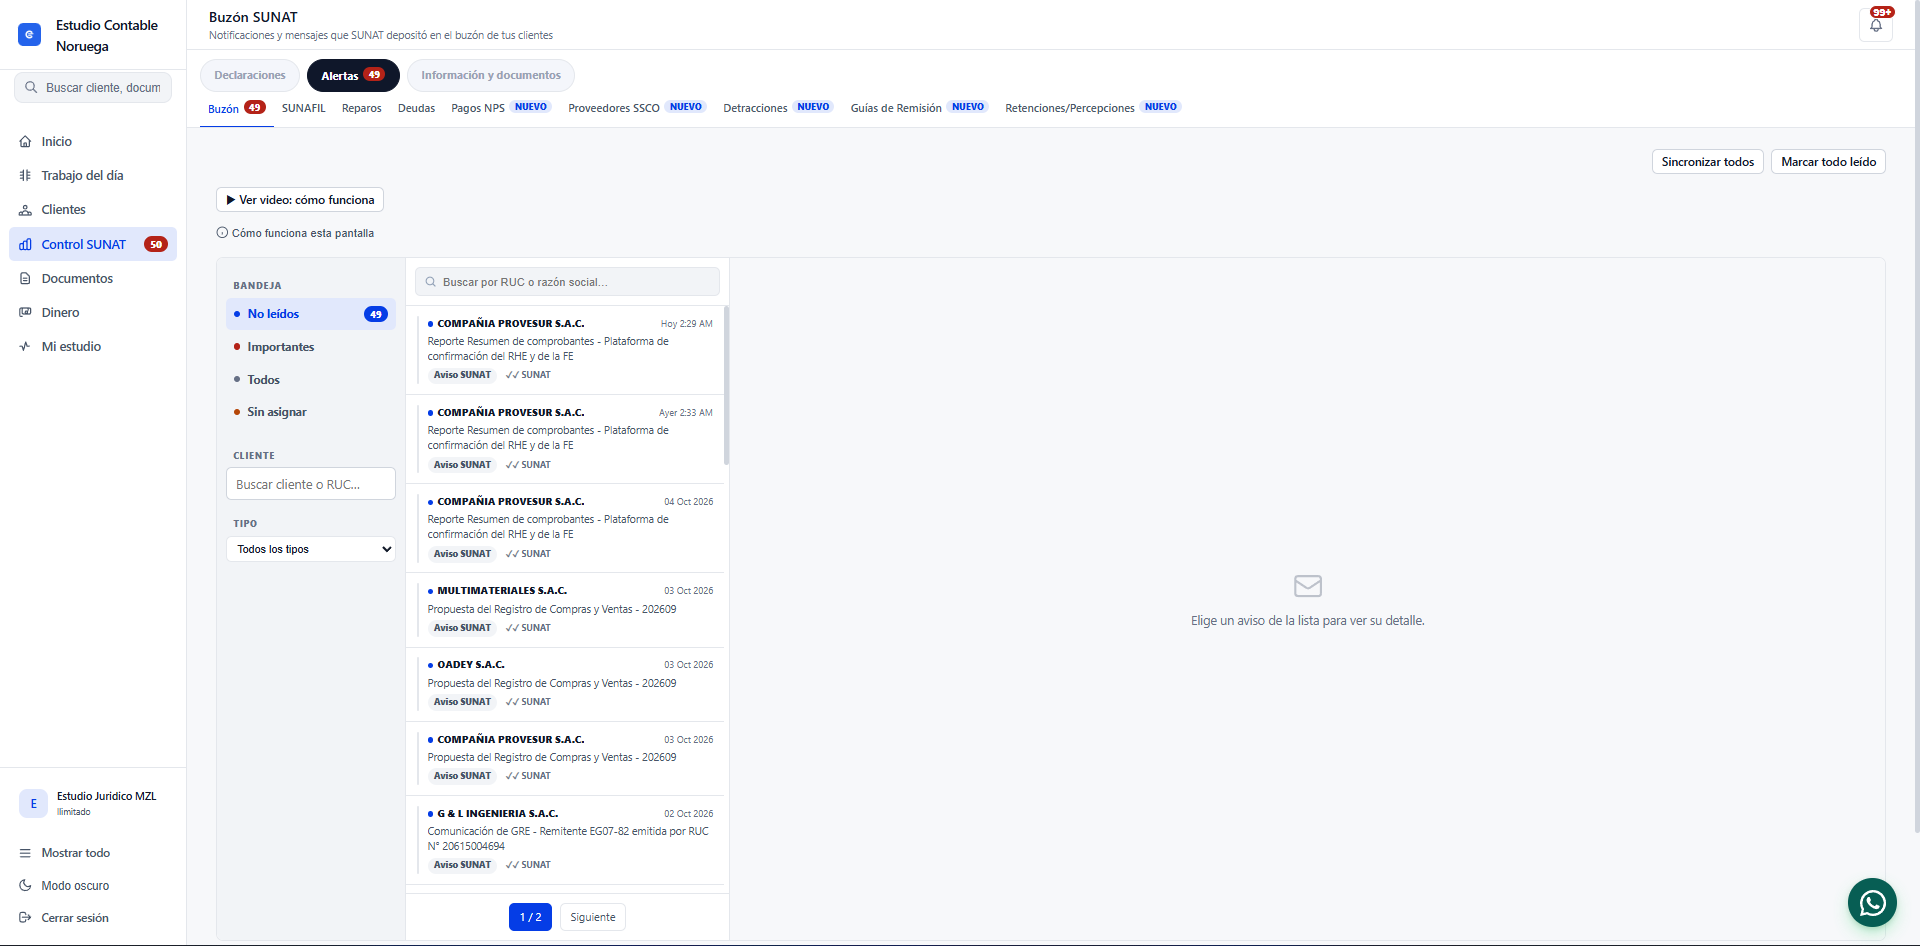
Task: Switch to the Declaraciones tab
Action: coord(250,75)
